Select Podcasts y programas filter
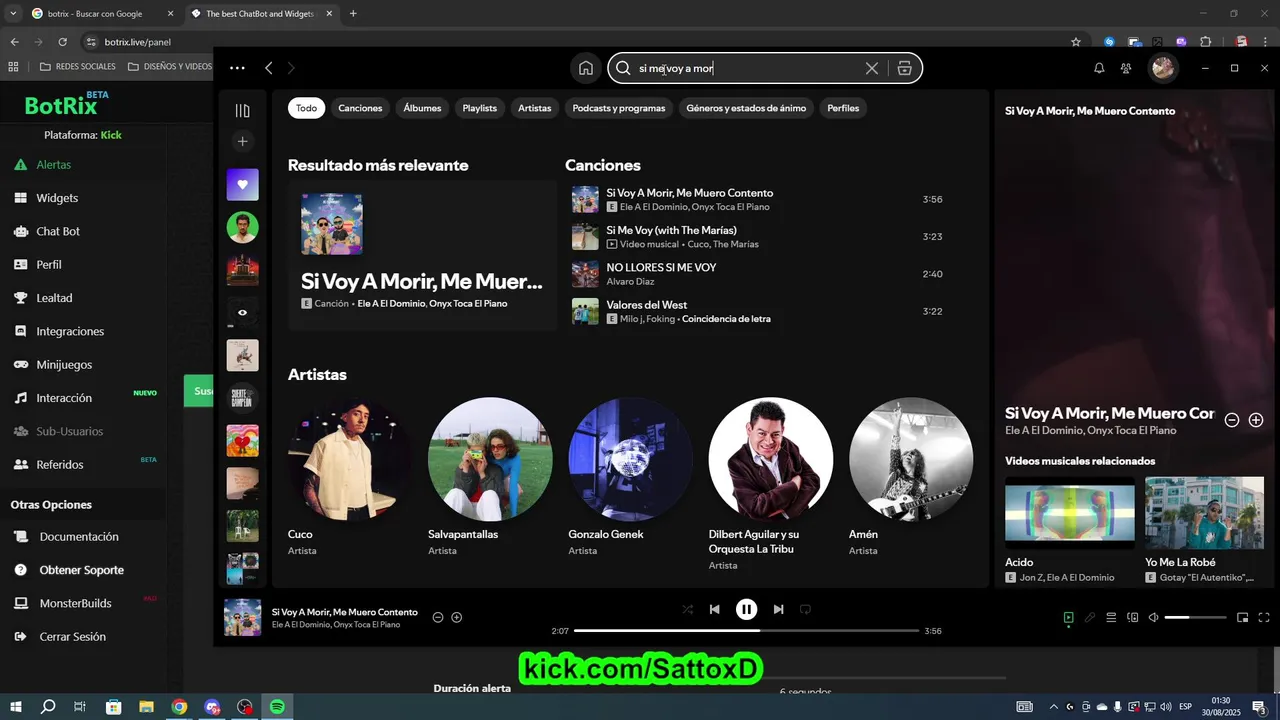This screenshot has height=720, width=1280. coord(618,108)
